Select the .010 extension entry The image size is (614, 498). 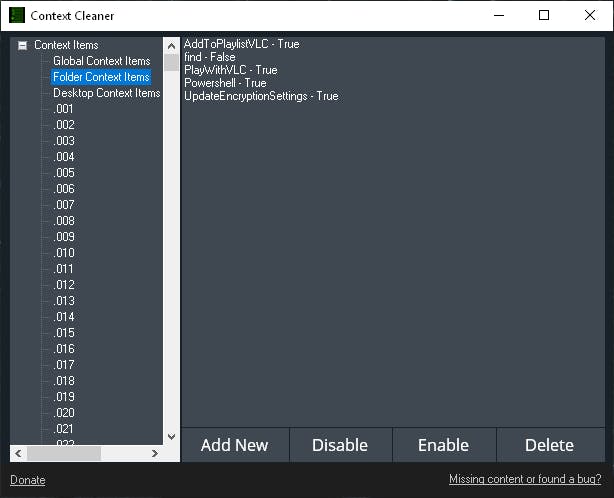click(x=64, y=253)
